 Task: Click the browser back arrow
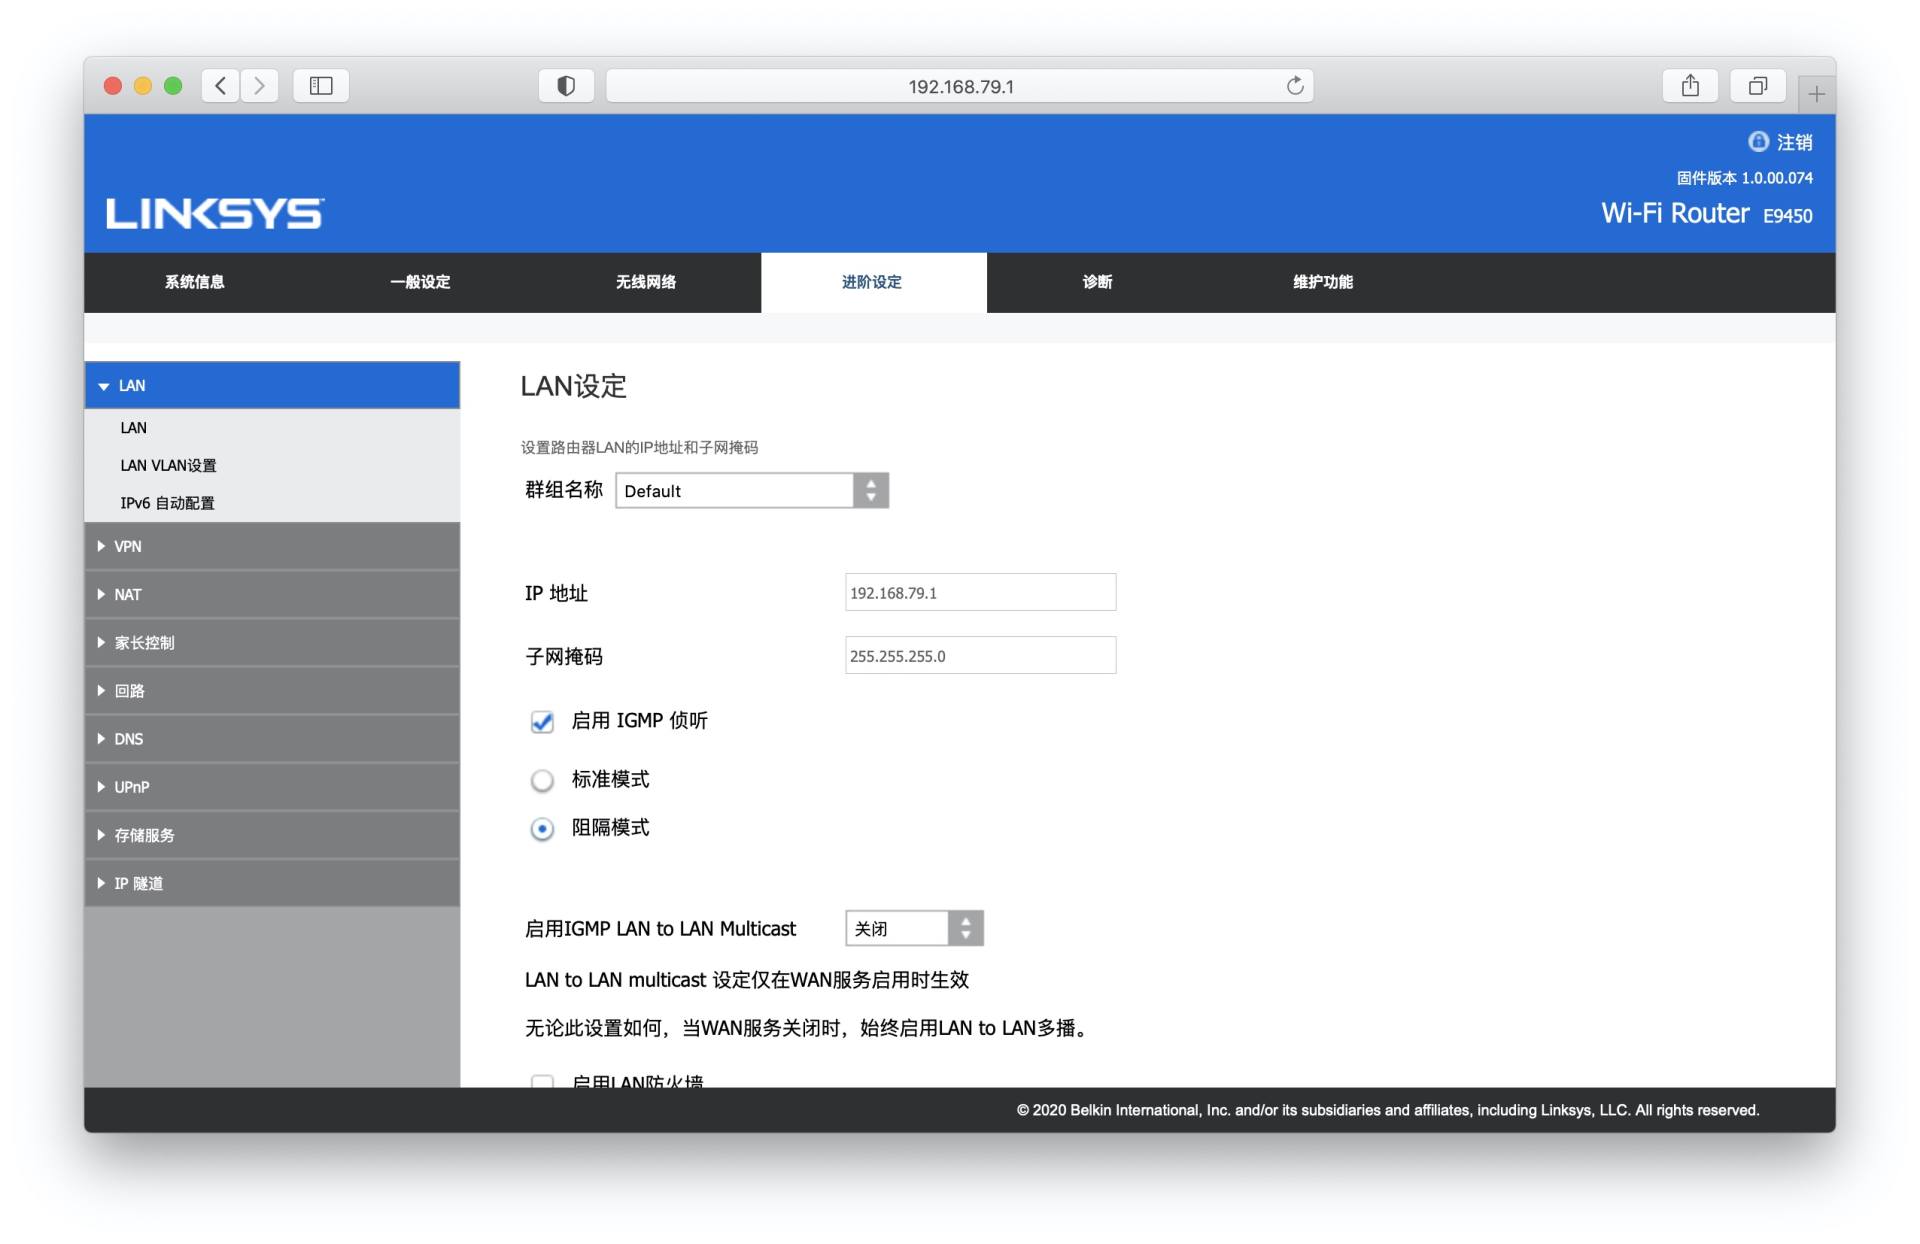[220, 86]
